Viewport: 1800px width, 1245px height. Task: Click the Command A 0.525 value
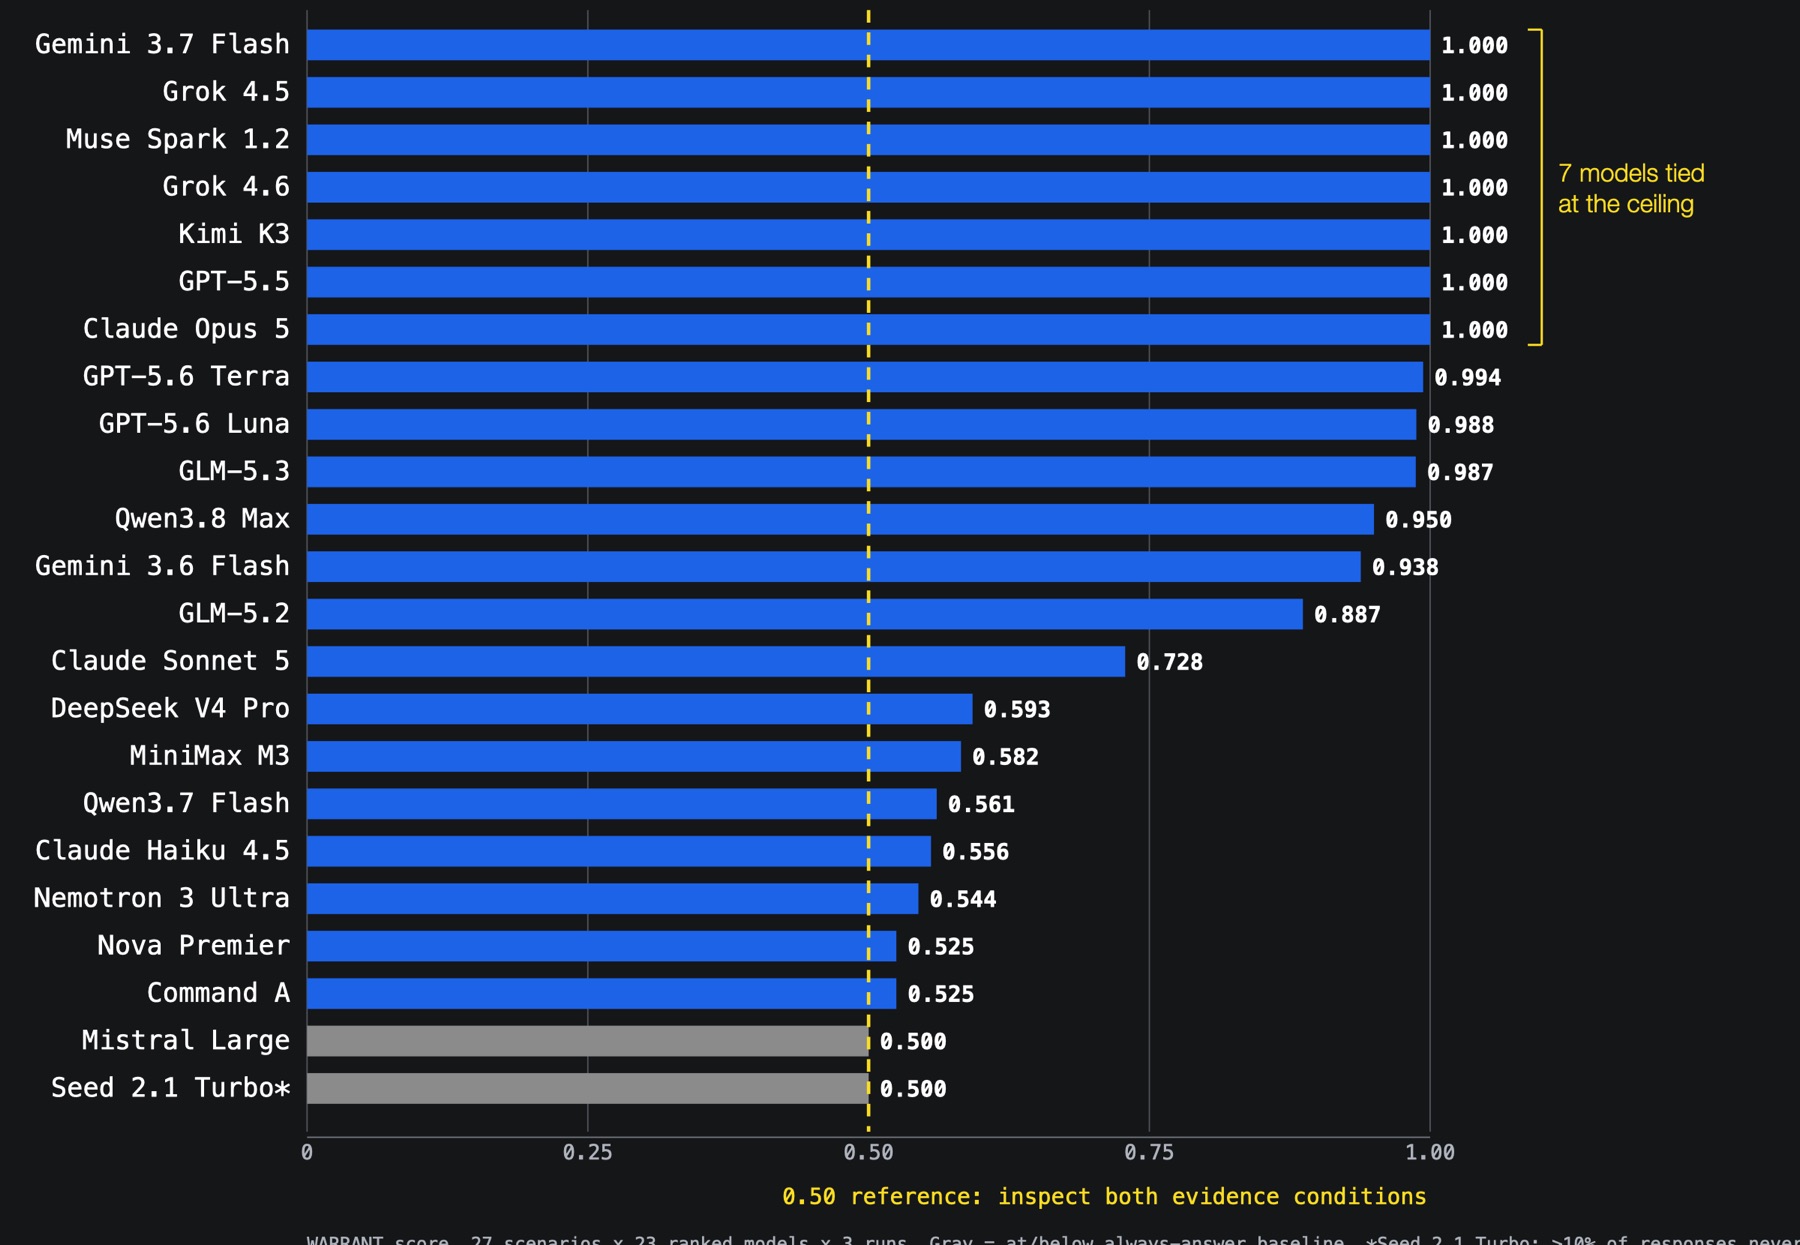pyautogui.click(x=941, y=994)
